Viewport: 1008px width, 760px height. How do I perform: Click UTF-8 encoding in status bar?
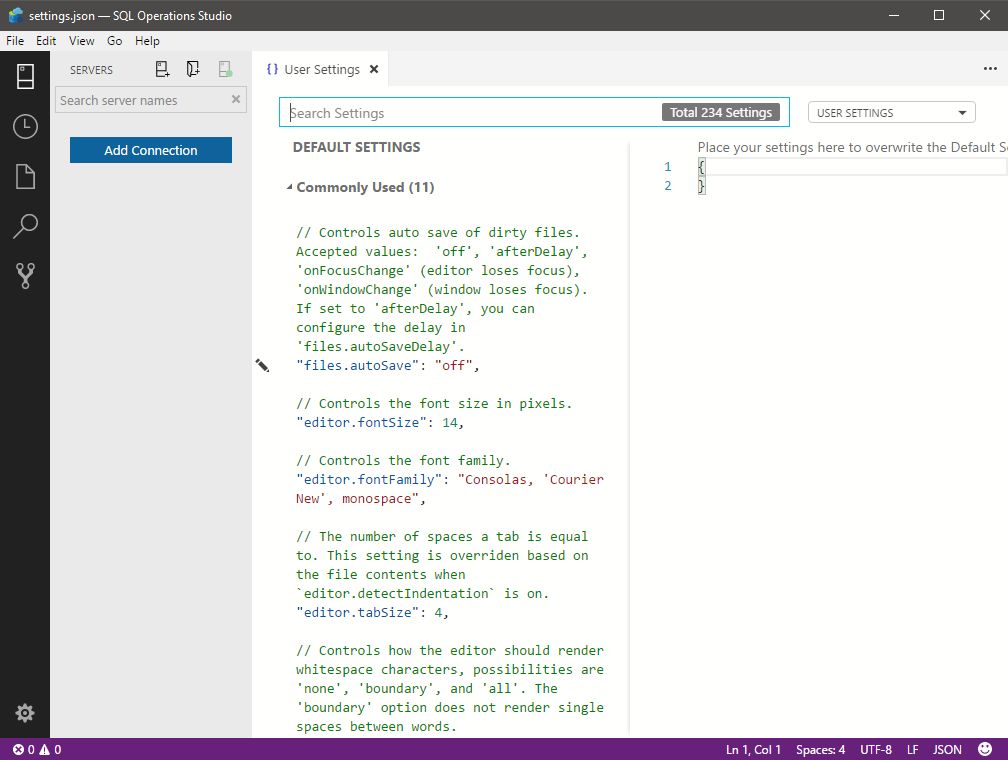click(x=876, y=749)
